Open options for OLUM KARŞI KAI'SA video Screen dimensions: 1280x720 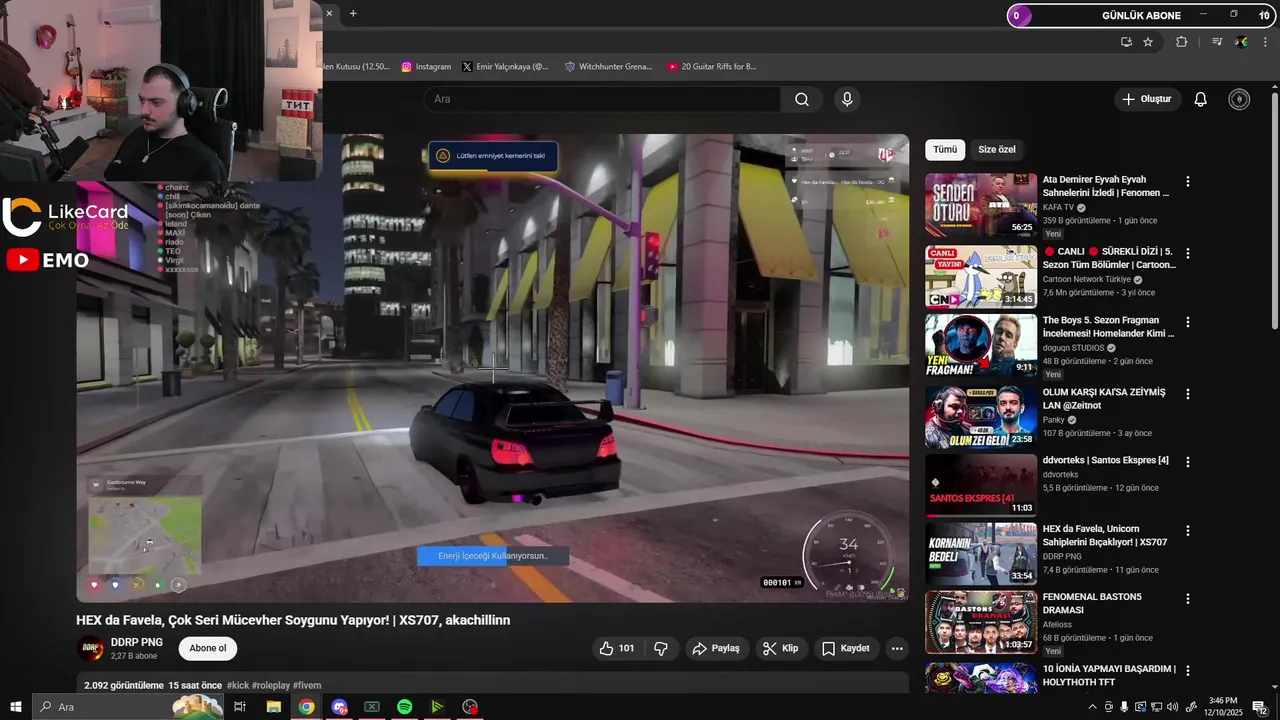(1188, 394)
